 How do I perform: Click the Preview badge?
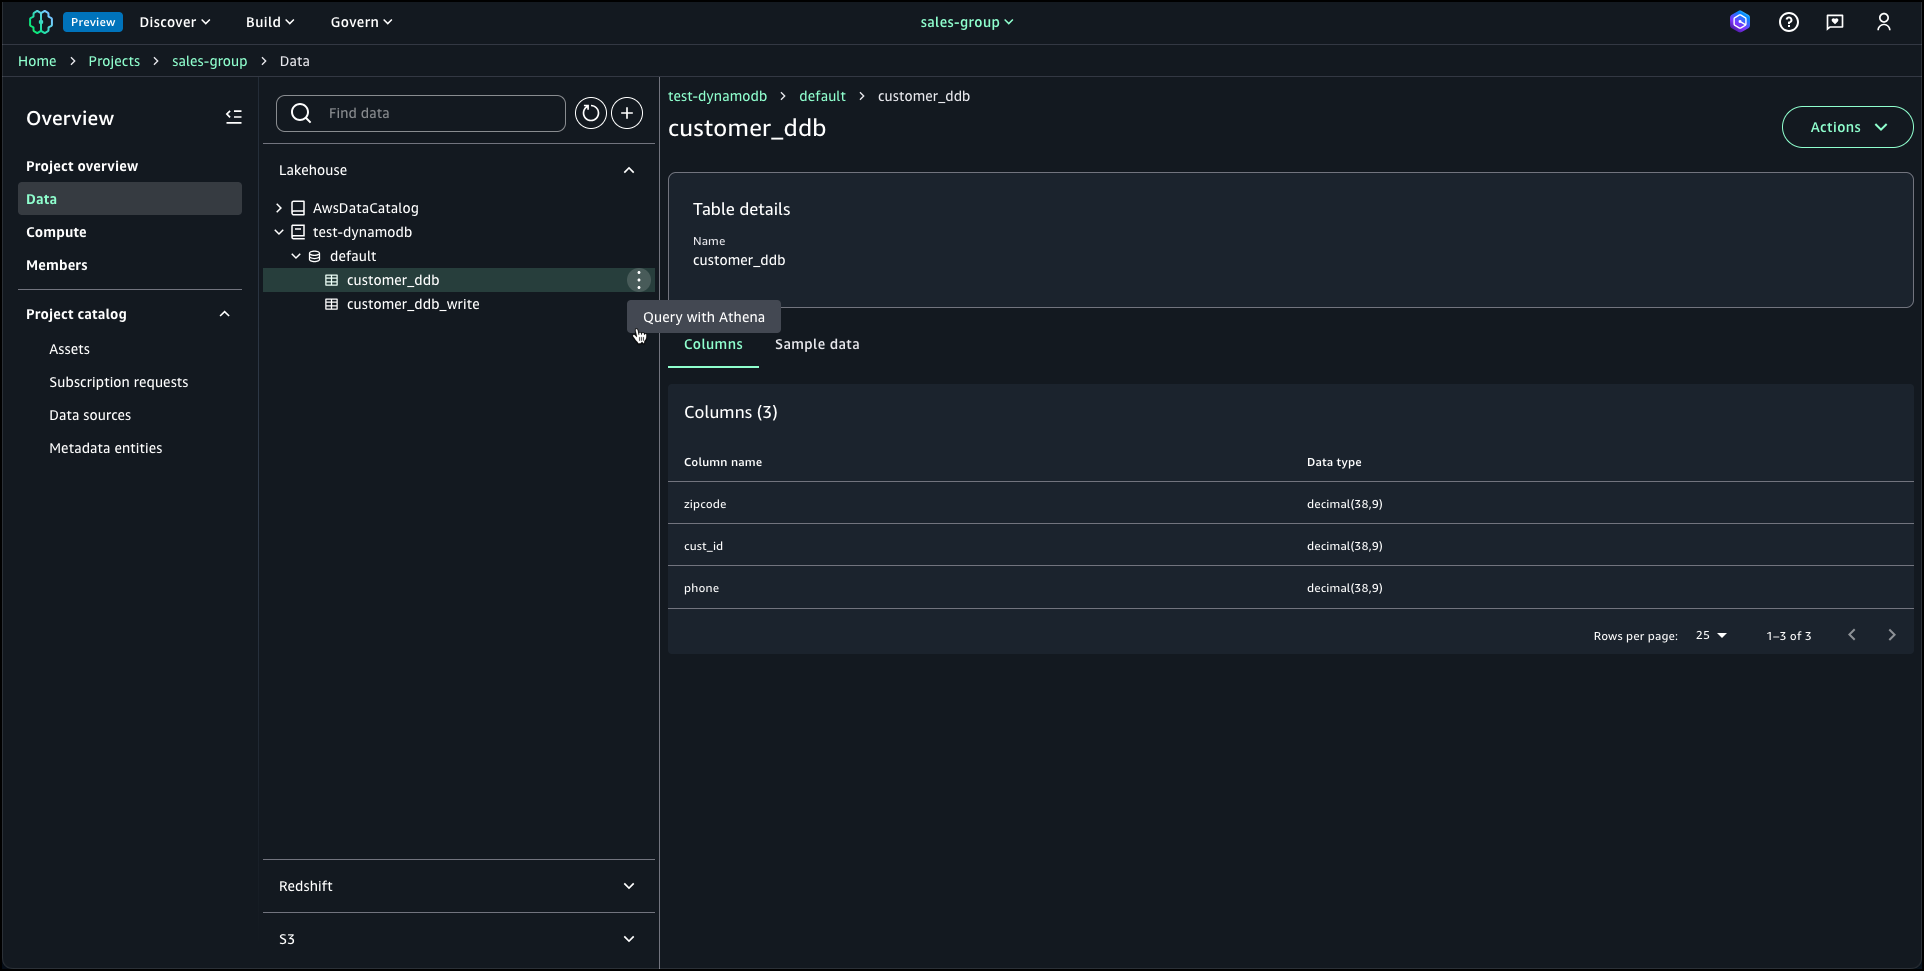click(x=93, y=22)
